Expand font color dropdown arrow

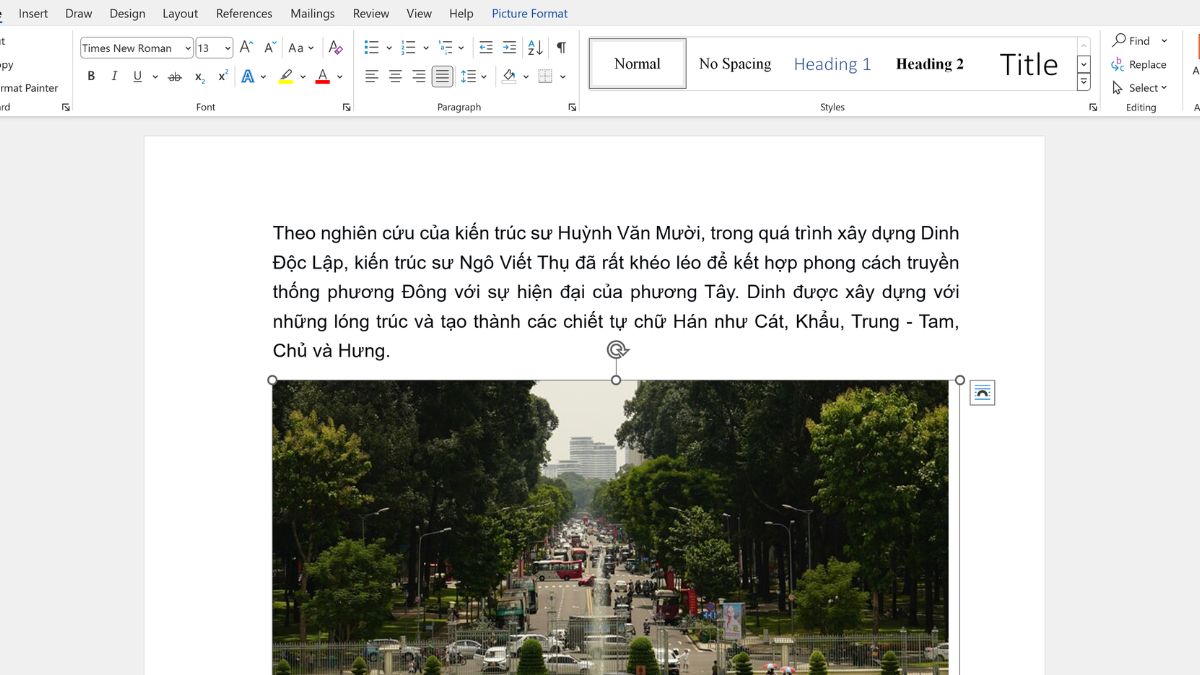click(x=340, y=77)
